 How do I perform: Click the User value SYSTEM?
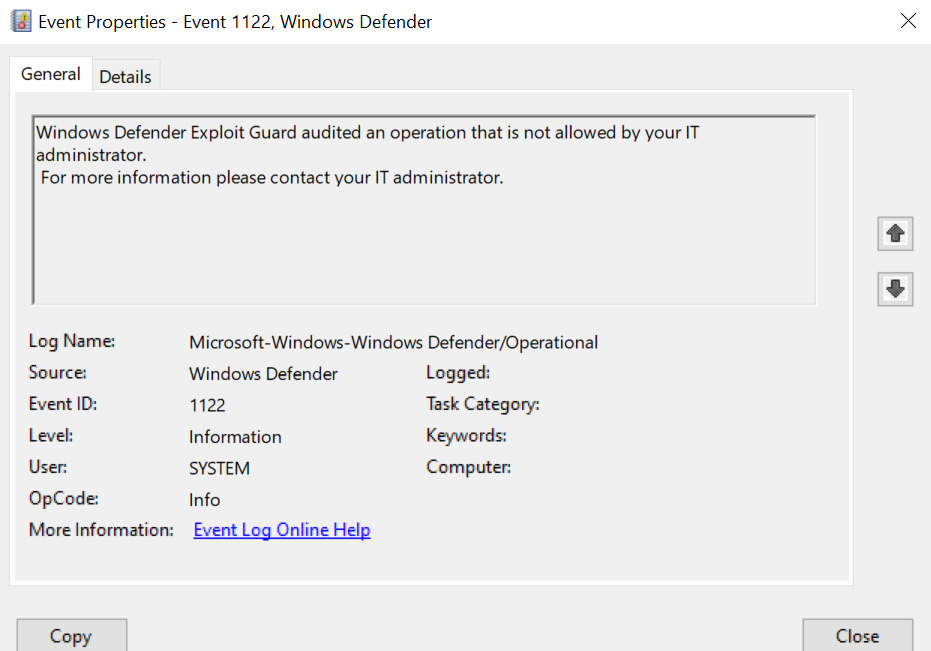coord(219,469)
